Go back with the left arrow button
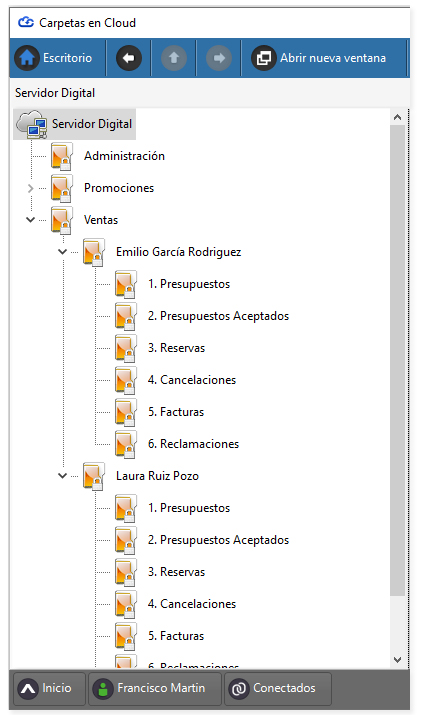This screenshot has width=422, height=715. 129,58
